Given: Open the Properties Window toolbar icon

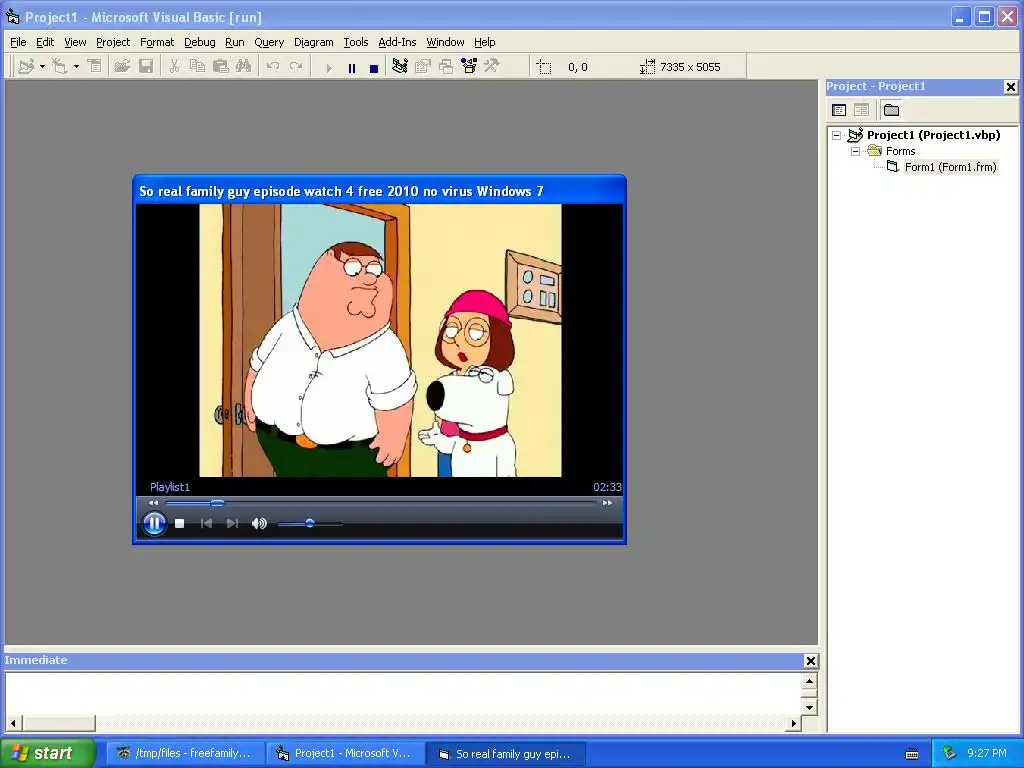Looking at the screenshot, I should point(423,67).
